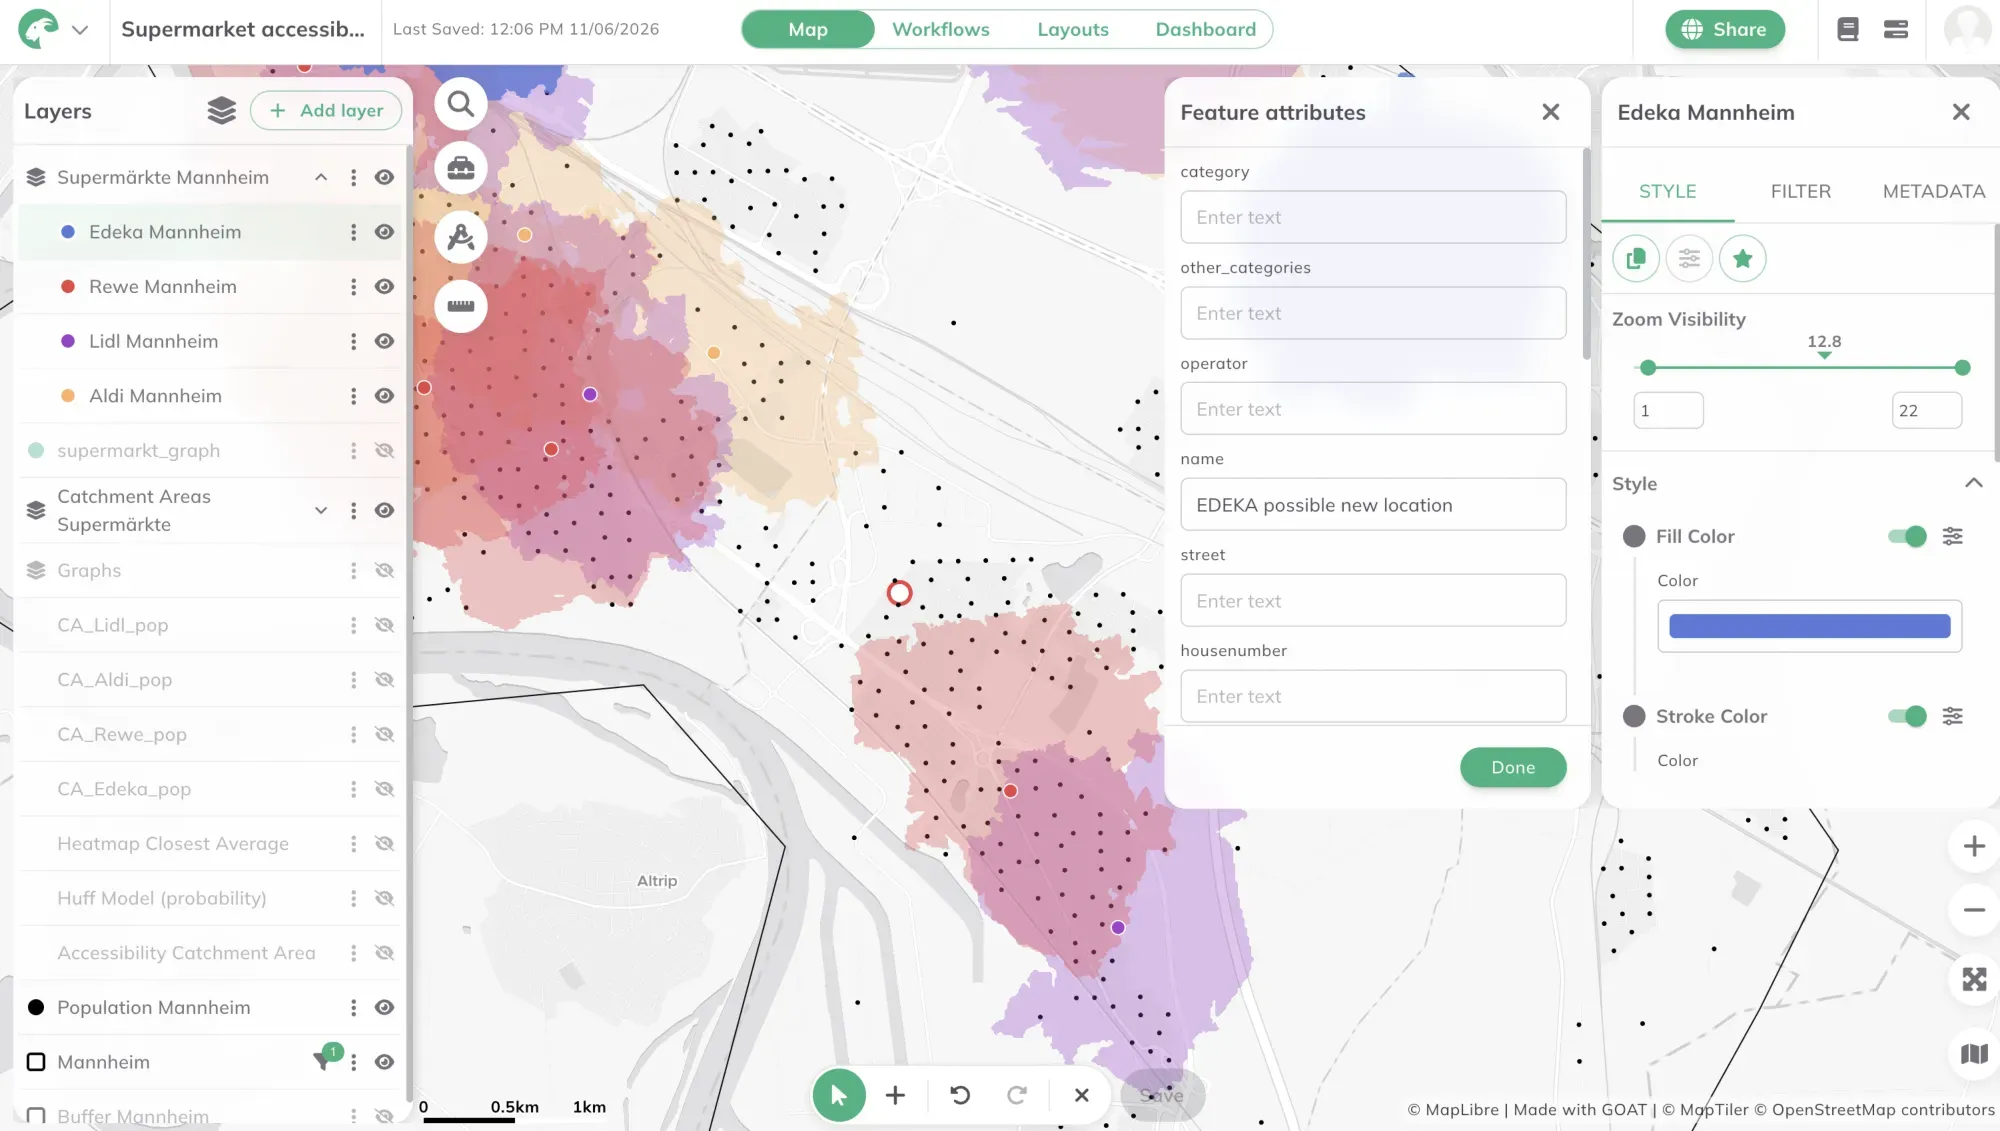Zoom out on the map

[x=1974, y=911]
